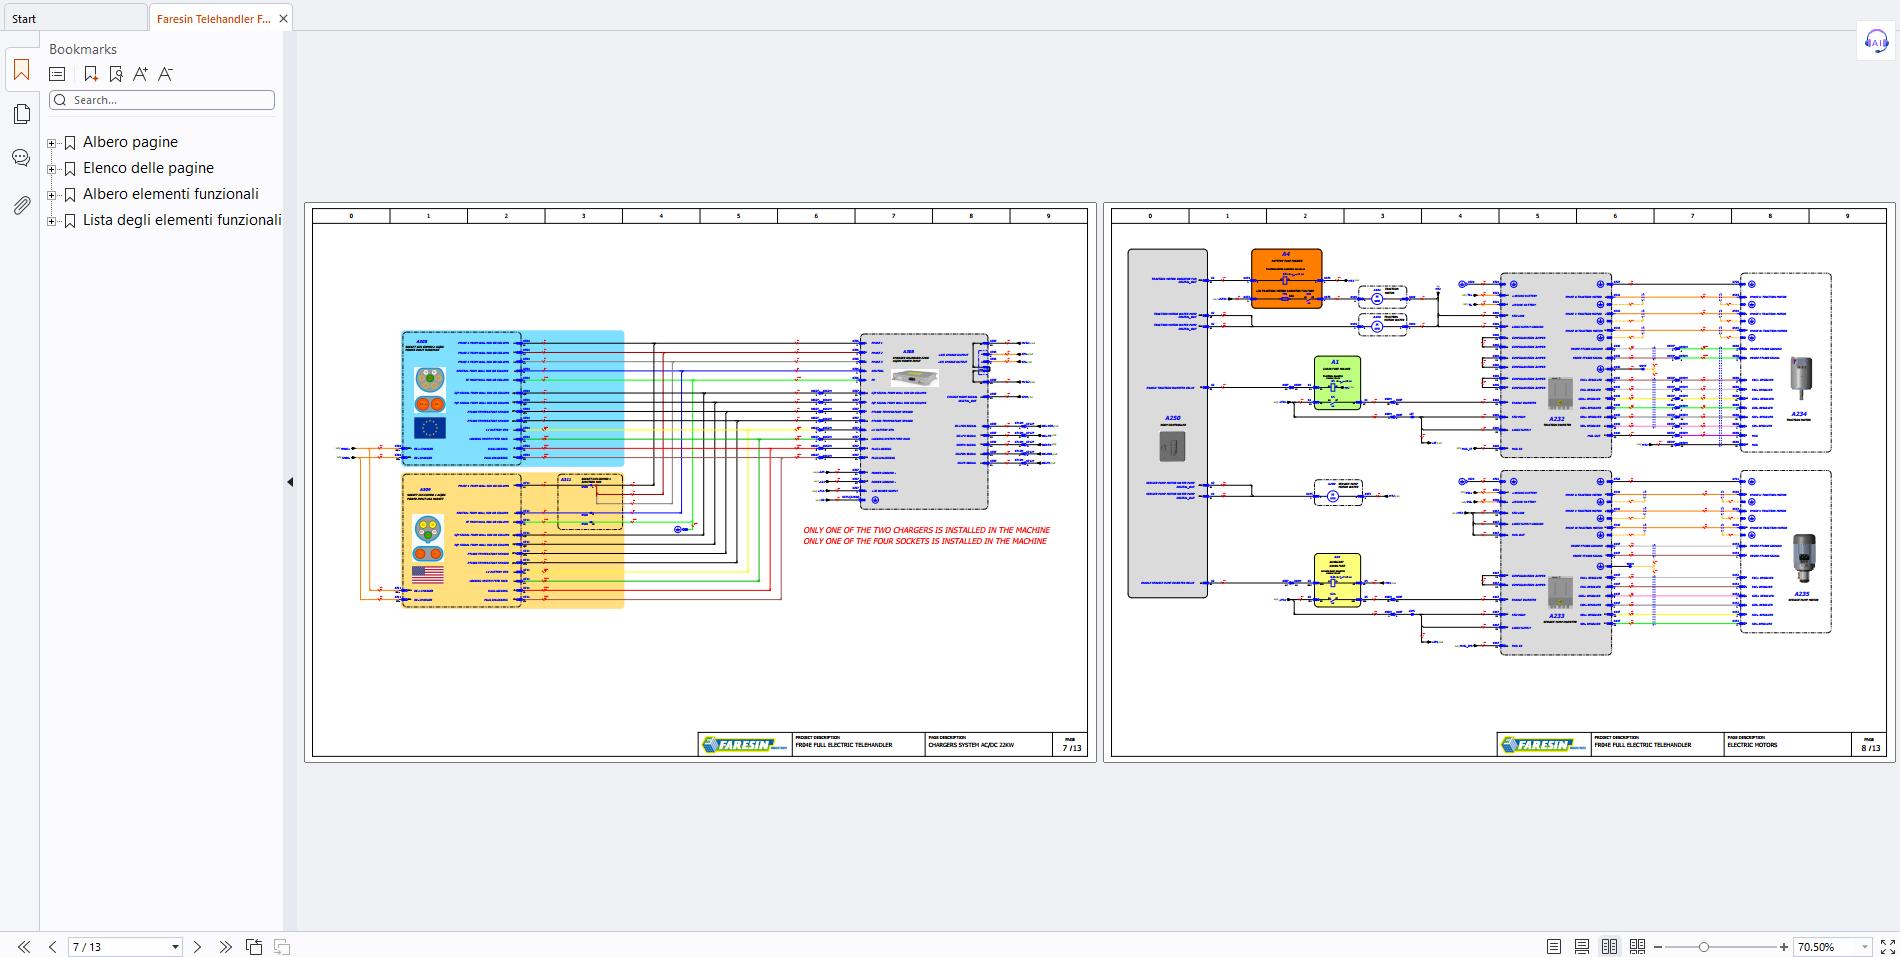Open the Pages thumbnails panel icon

point(21,114)
